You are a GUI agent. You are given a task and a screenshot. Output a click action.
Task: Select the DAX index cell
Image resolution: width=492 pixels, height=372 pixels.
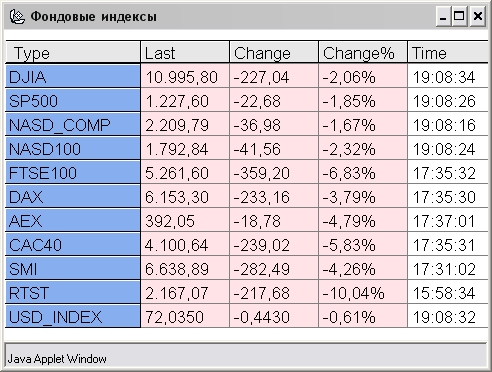pyautogui.click(x=73, y=197)
